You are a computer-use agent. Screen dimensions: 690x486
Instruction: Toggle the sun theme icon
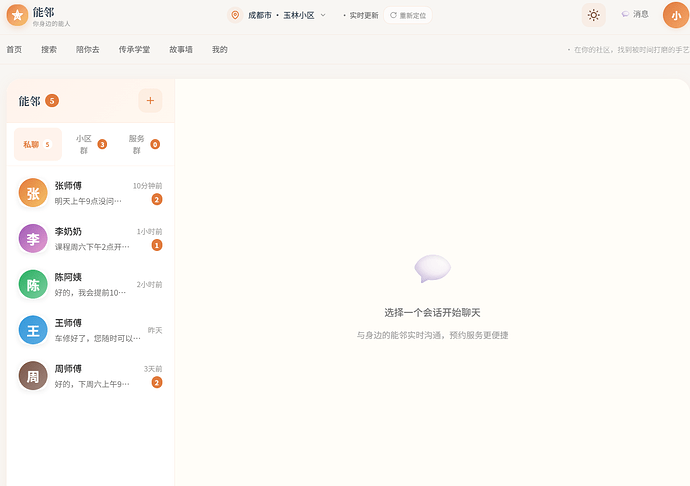pyautogui.click(x=594, y=15)
